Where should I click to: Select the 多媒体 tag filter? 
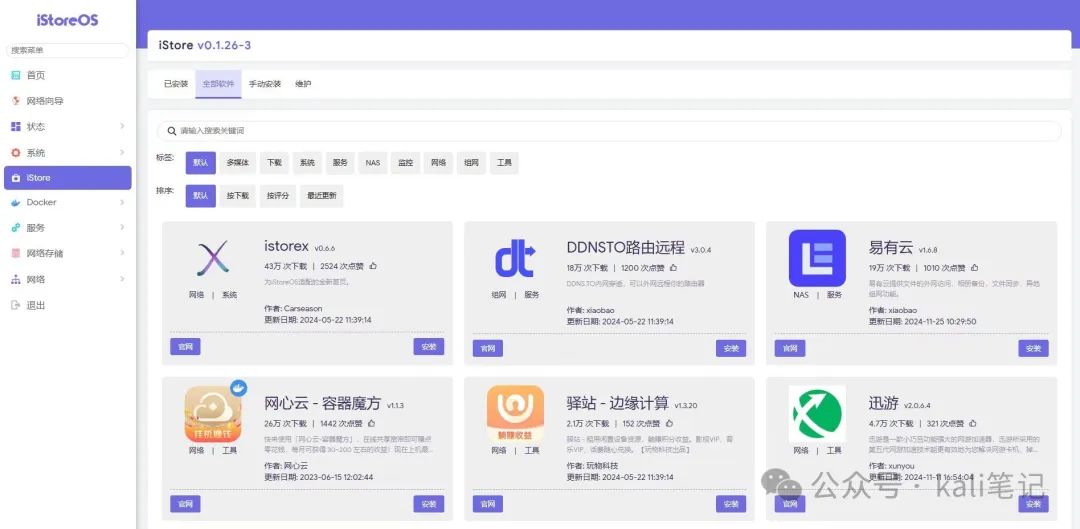(238, 163)
